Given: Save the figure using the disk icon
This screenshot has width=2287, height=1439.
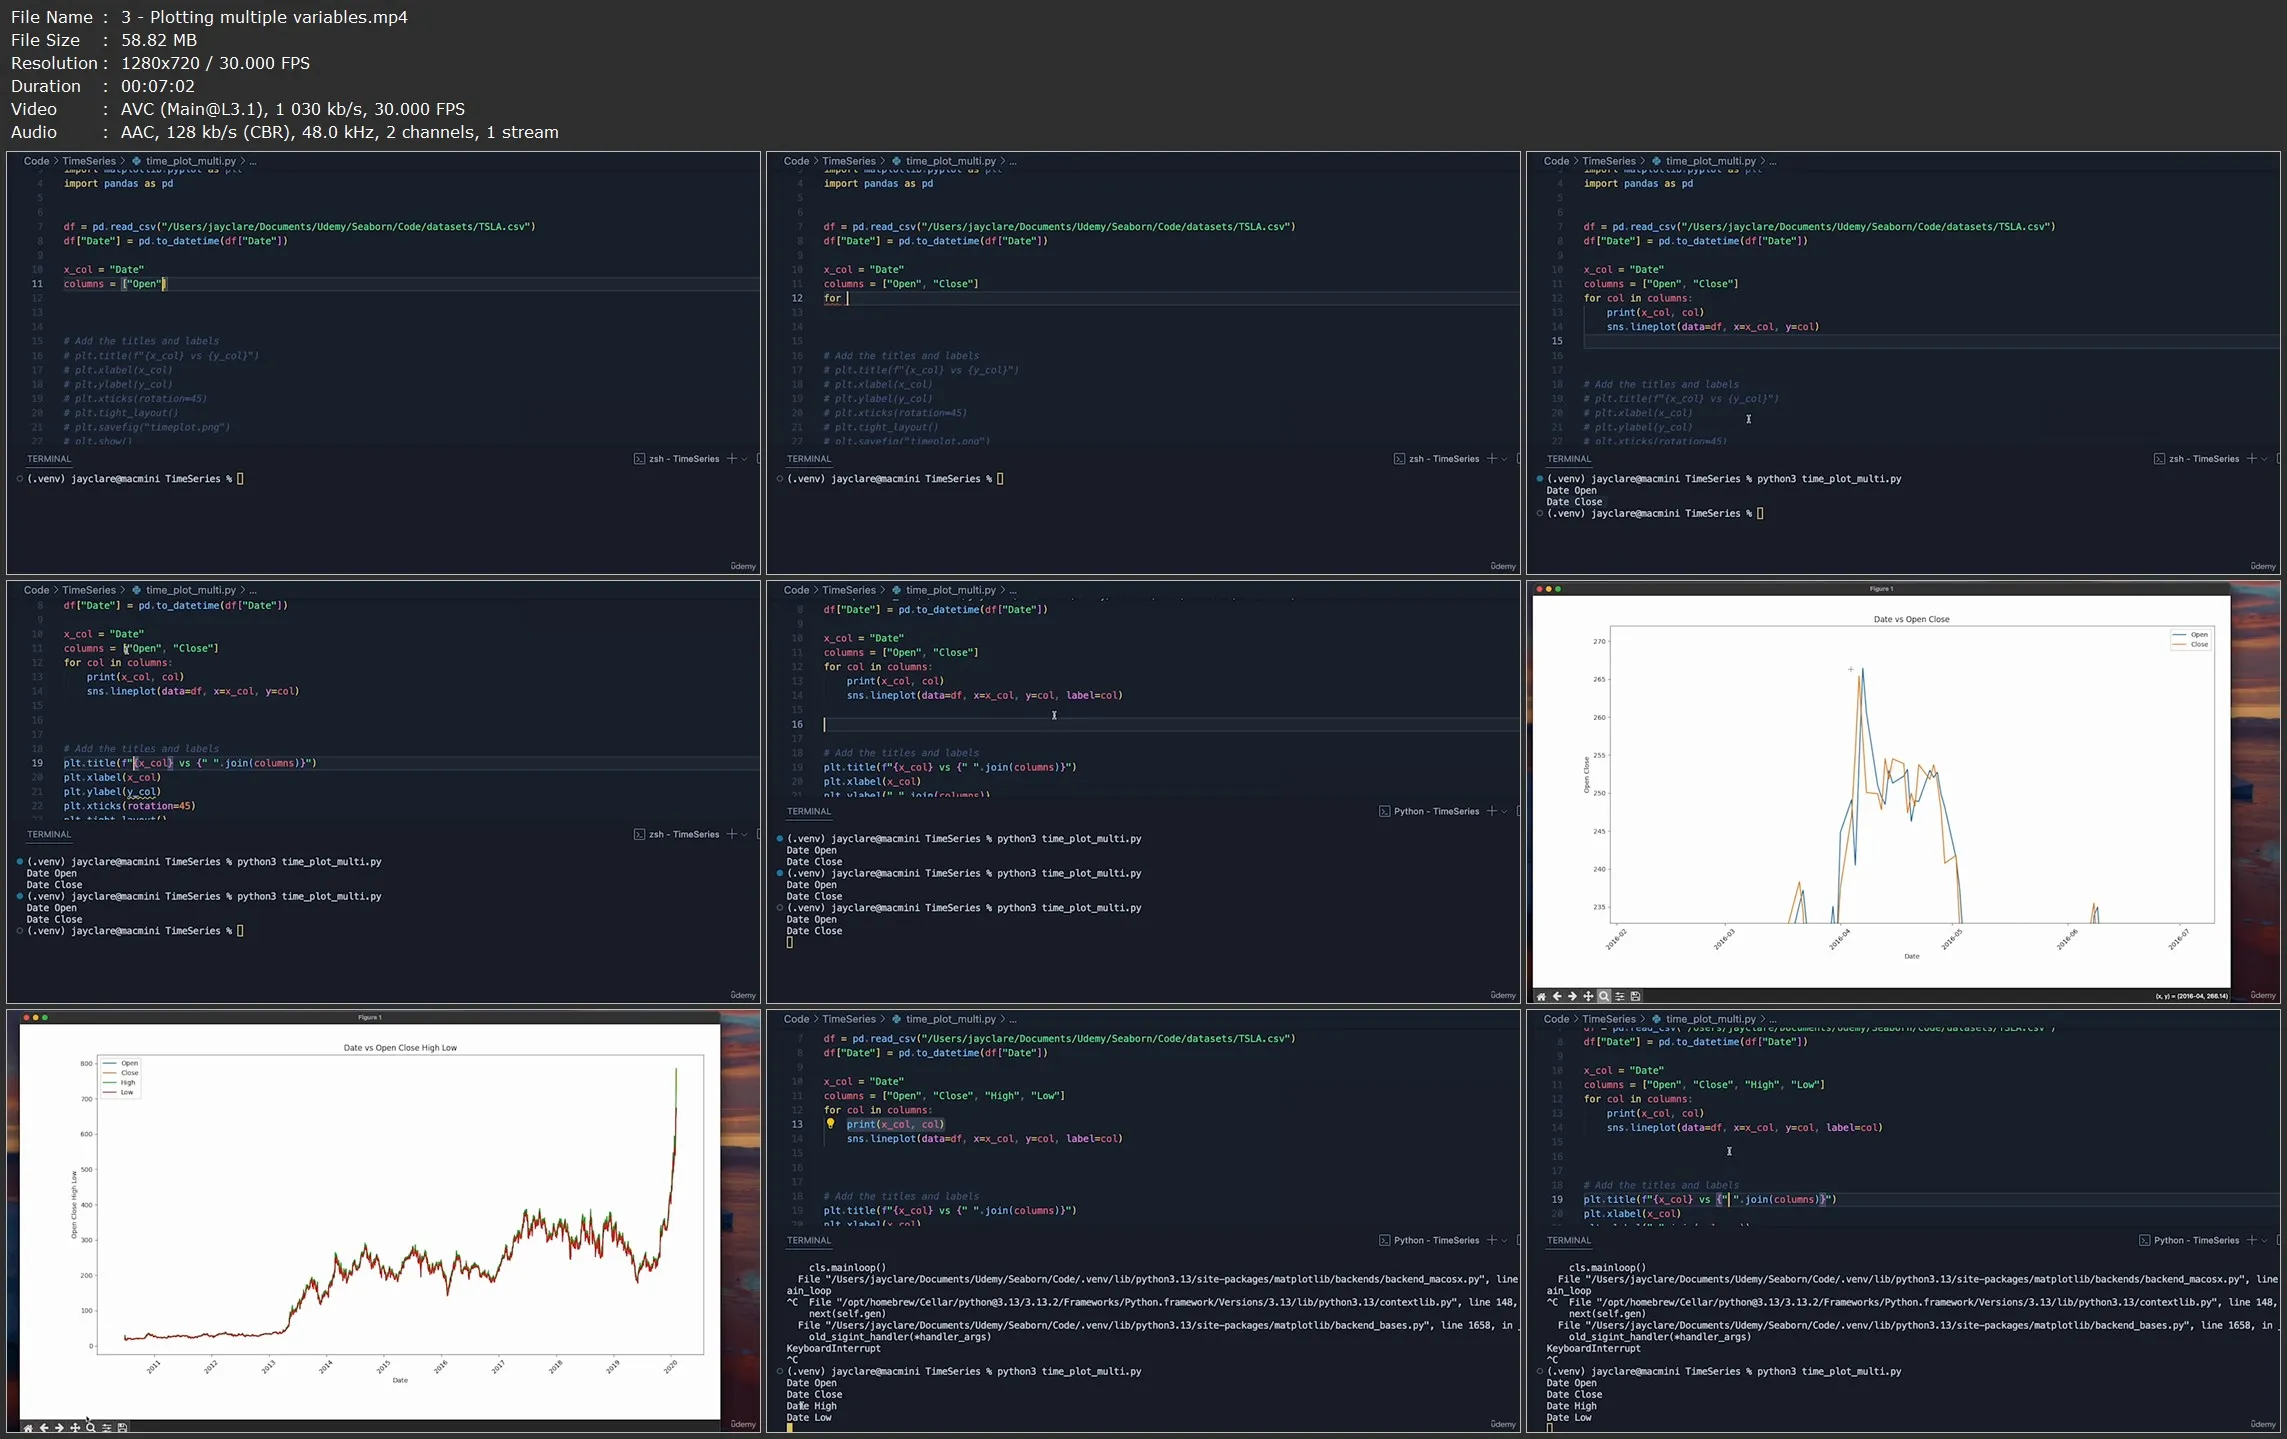Looking at the screenshot, I should (x=1636, y=996).
